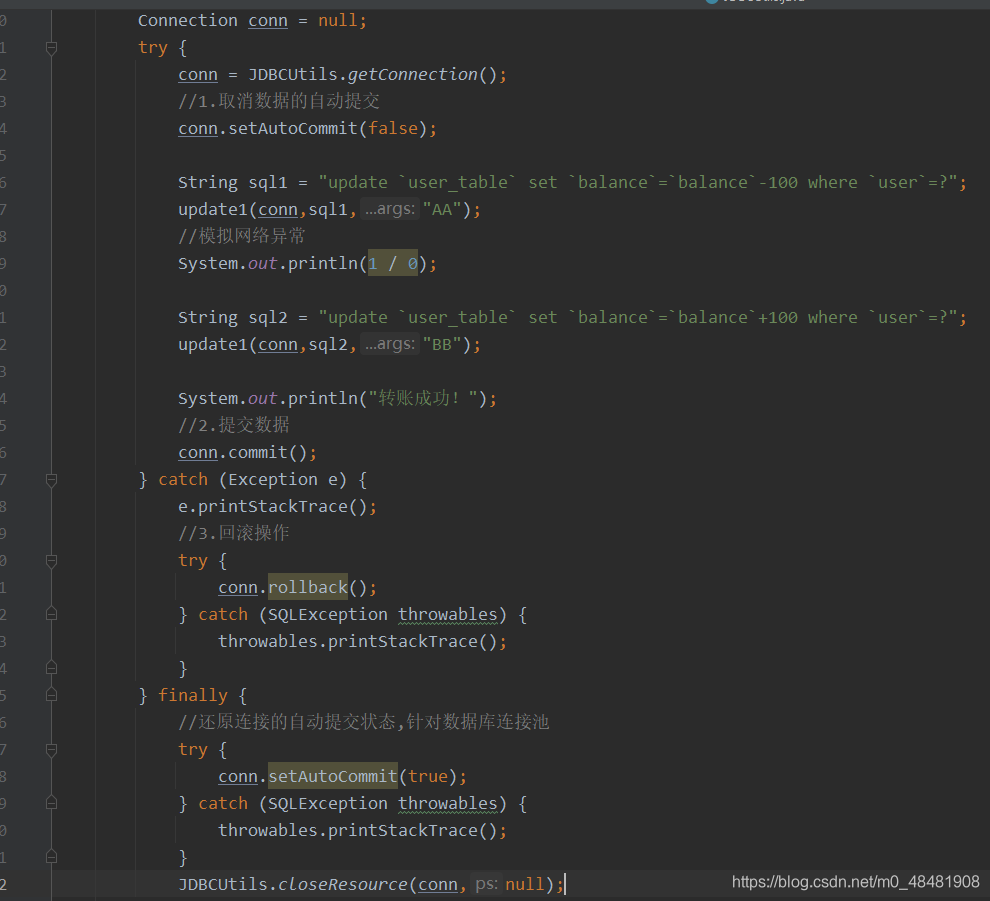Fold the second catch (SQLException throwables) block
The image size is (990, 901).
pyautogui.click(x=52, y=803)
